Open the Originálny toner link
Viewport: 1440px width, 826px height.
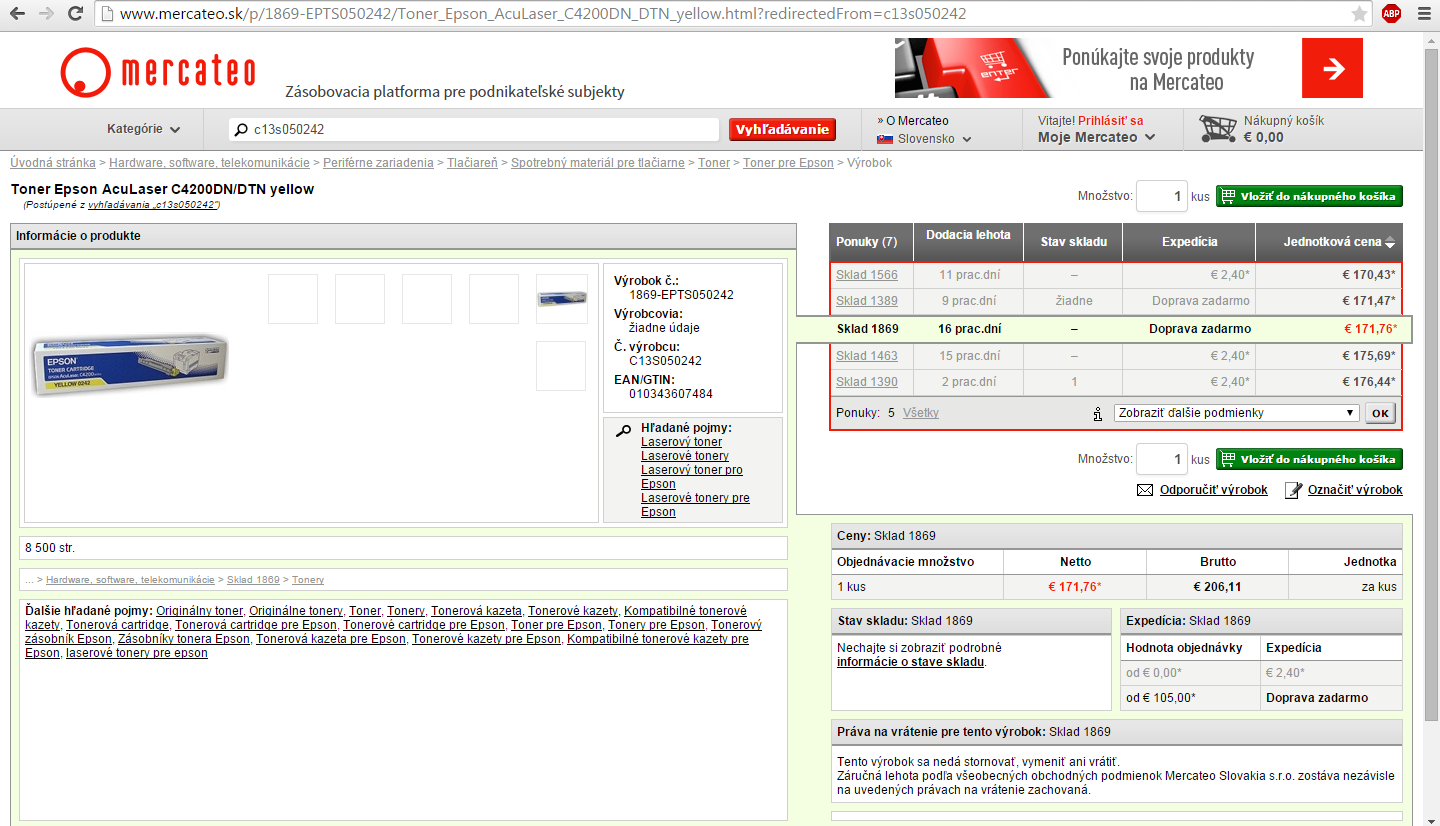pyautogui.click(x=200, y=611)
